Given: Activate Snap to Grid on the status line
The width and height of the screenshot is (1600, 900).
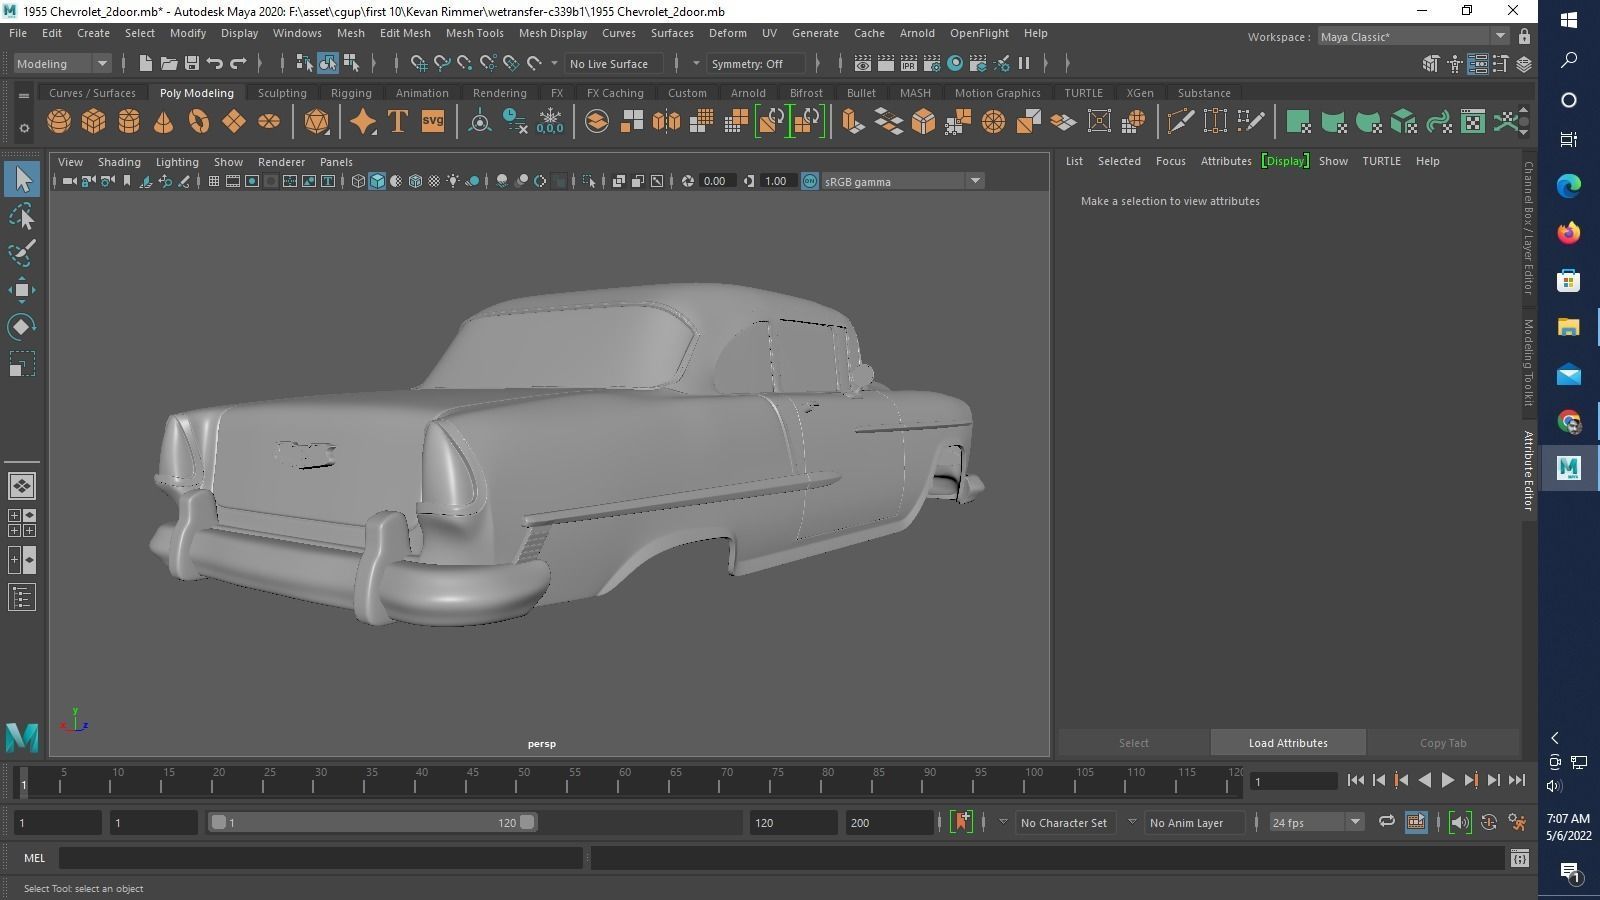Looking at the screenshot, I should tap(419, 63).
